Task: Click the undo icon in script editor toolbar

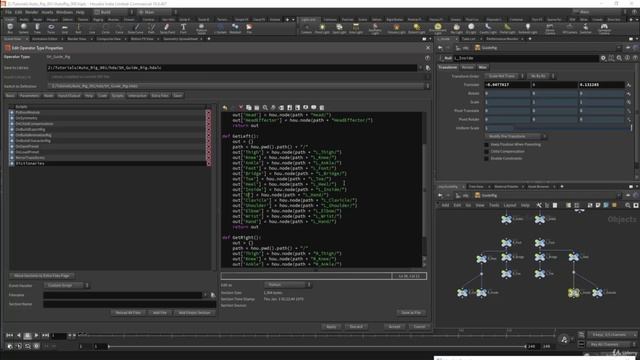Action: pyautogui.click(x=225, y=108)
